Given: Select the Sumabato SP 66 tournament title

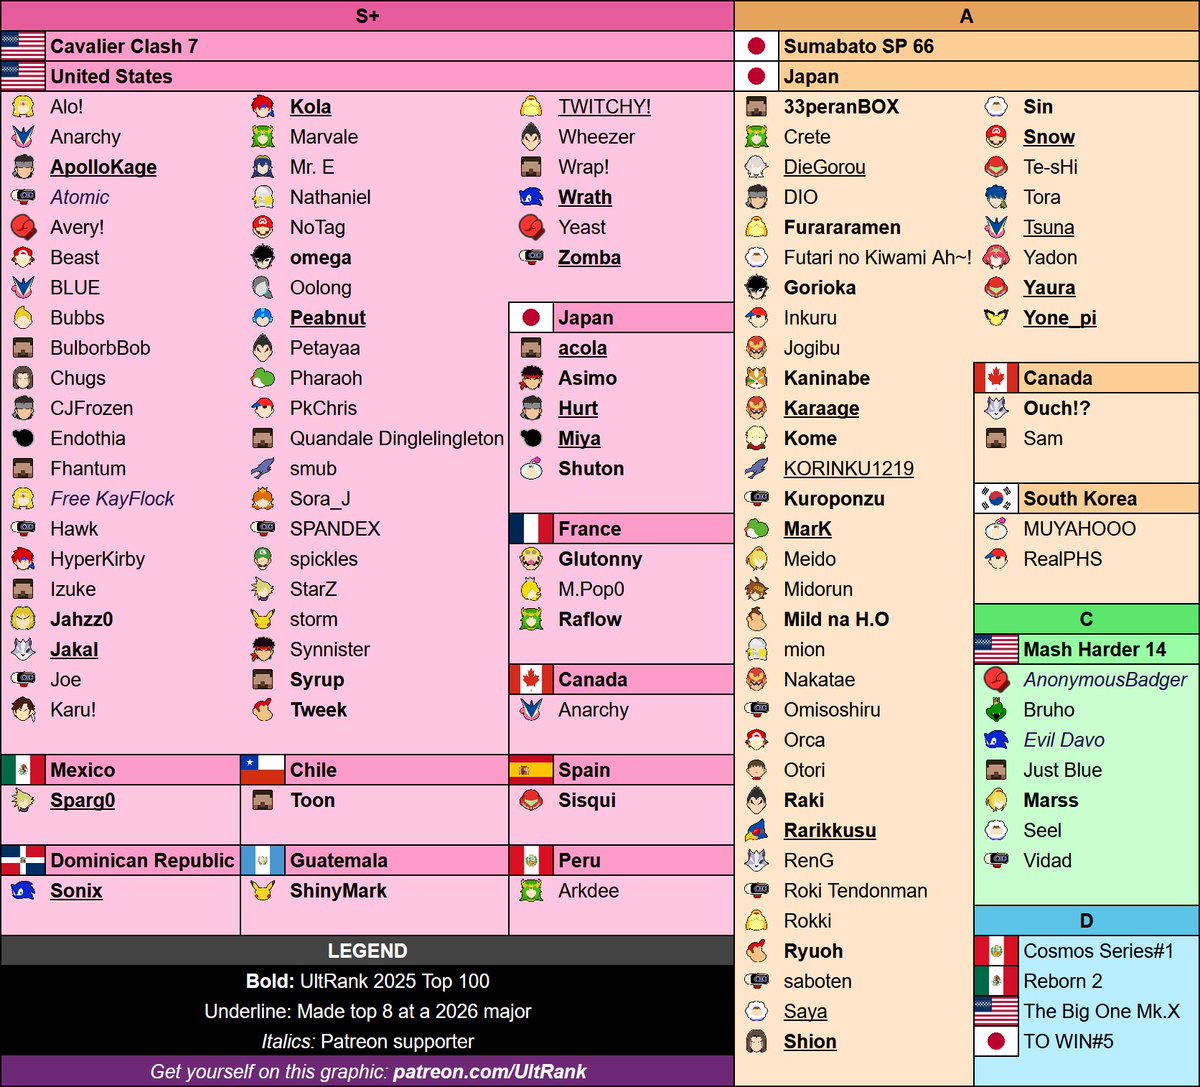Looking at the screenshot, I should click(858, 46).
